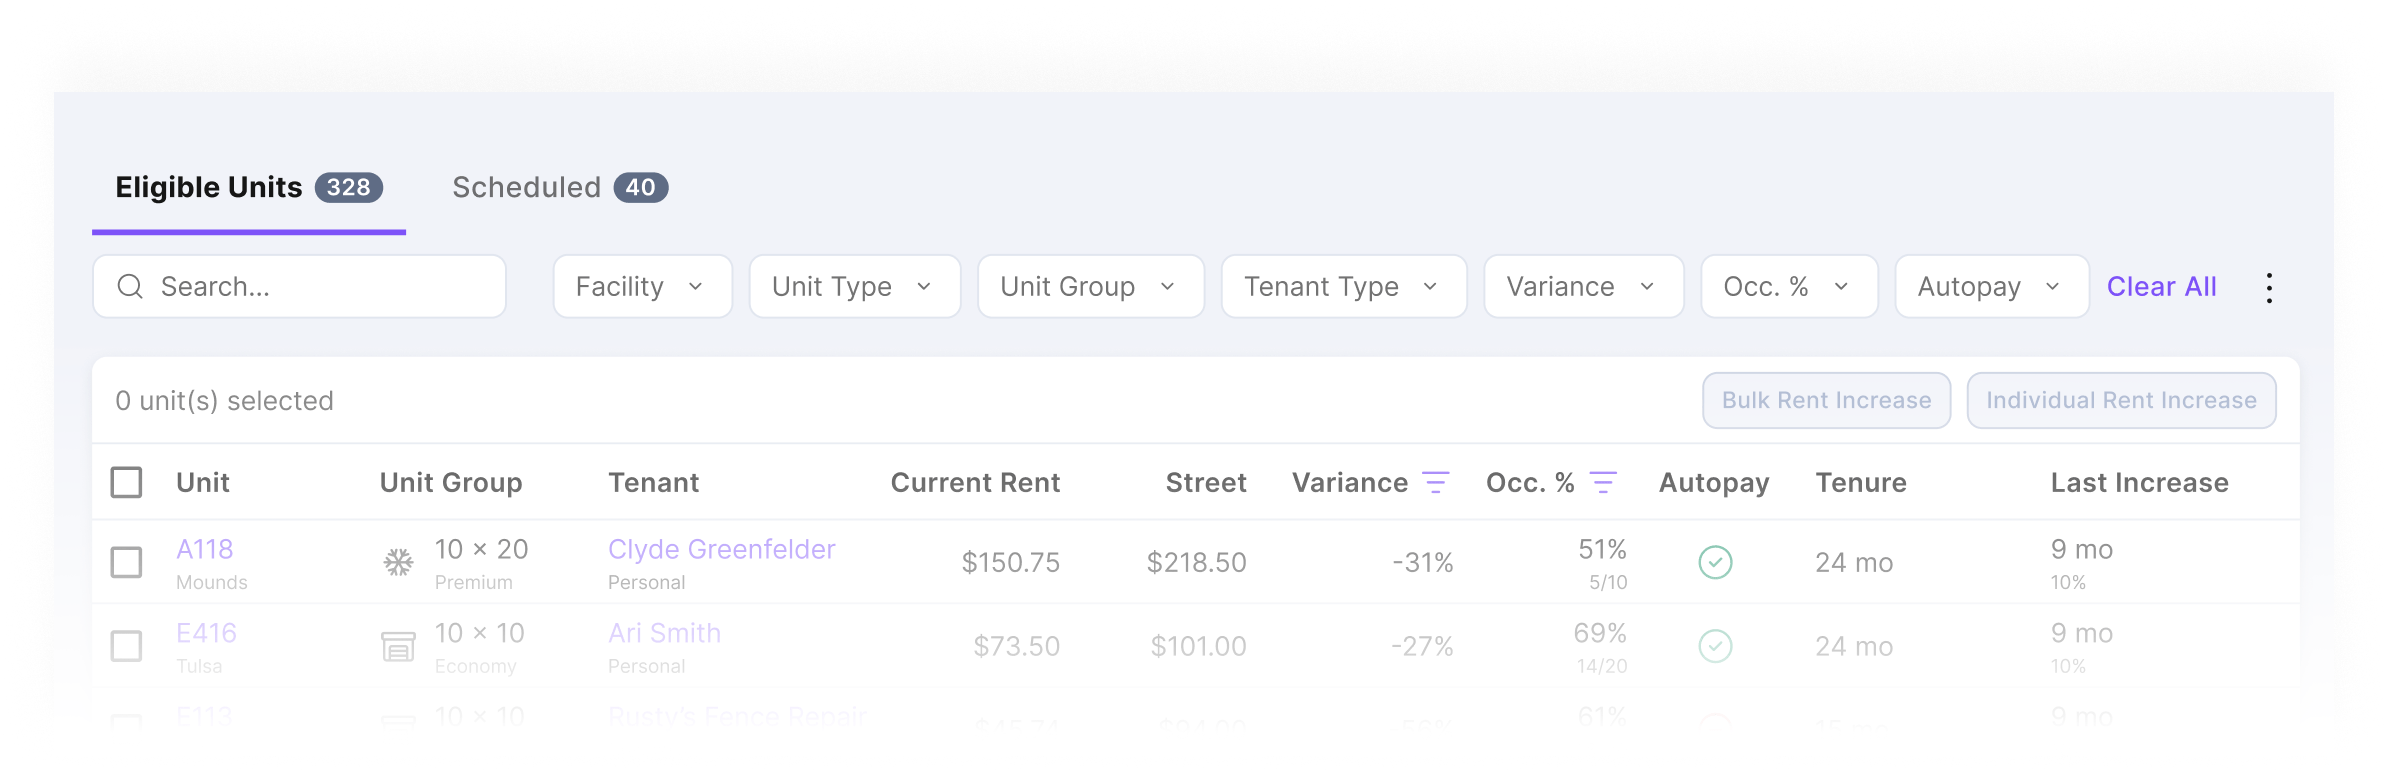Click the magnifier icon in search box
This screenshot has width=2388, height=772.
(x=130, y=287)
